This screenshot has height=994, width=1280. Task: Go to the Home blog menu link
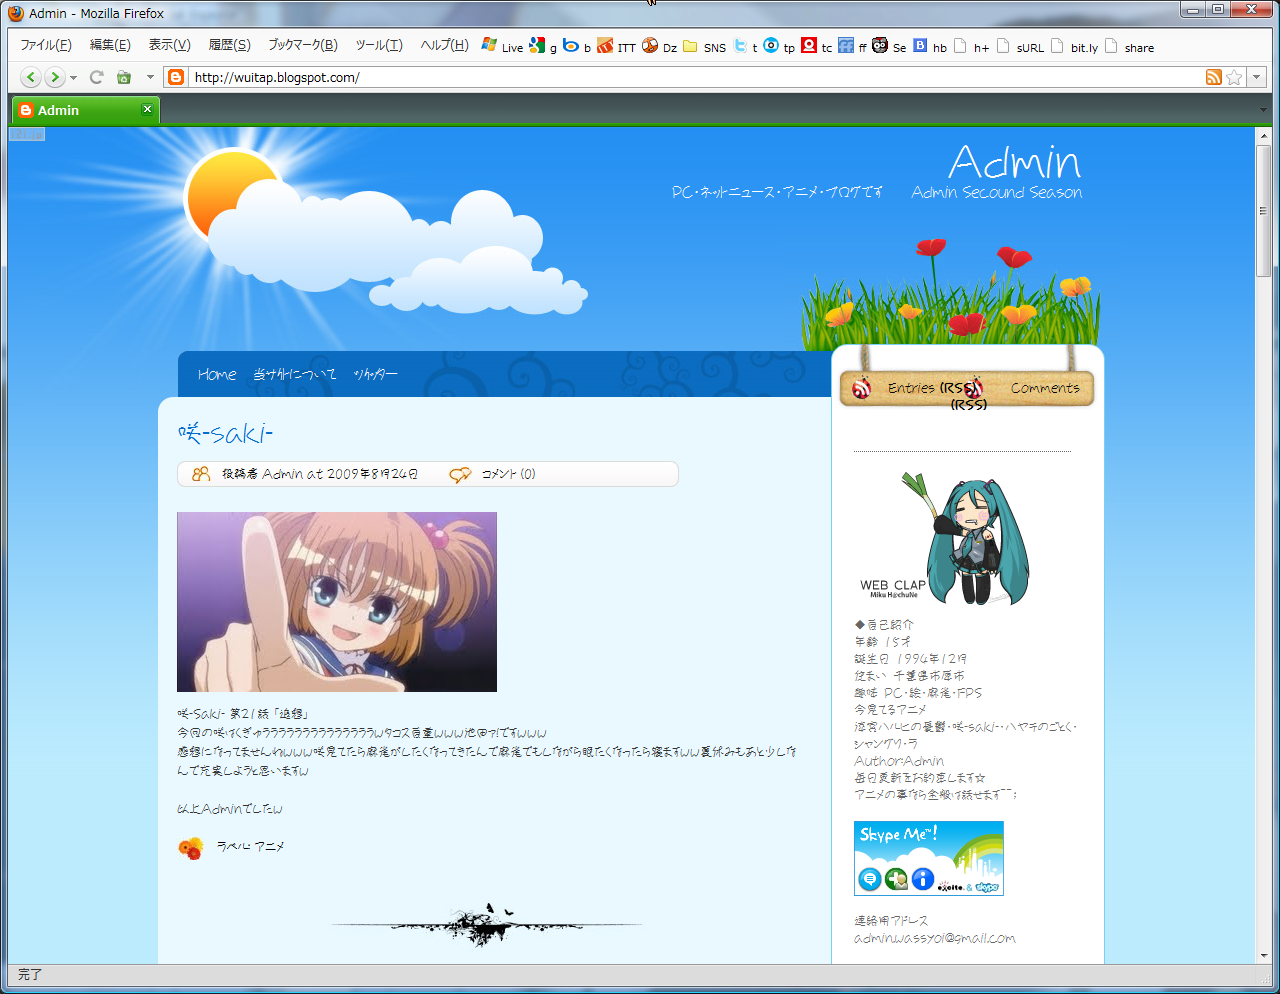[x=217, y=374]
